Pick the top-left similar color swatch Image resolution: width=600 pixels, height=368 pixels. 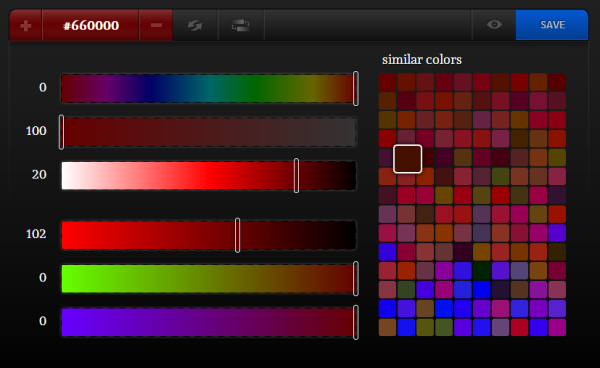[387, 82]
